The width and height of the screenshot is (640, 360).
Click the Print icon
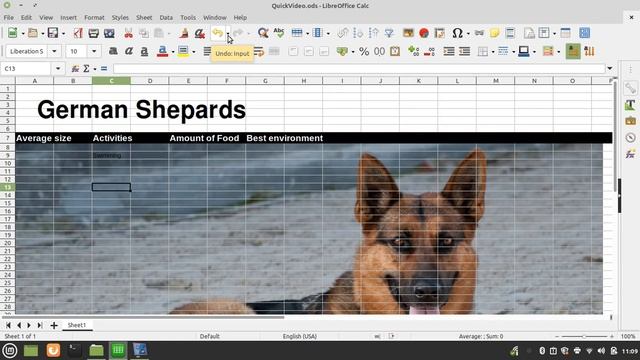93,33
